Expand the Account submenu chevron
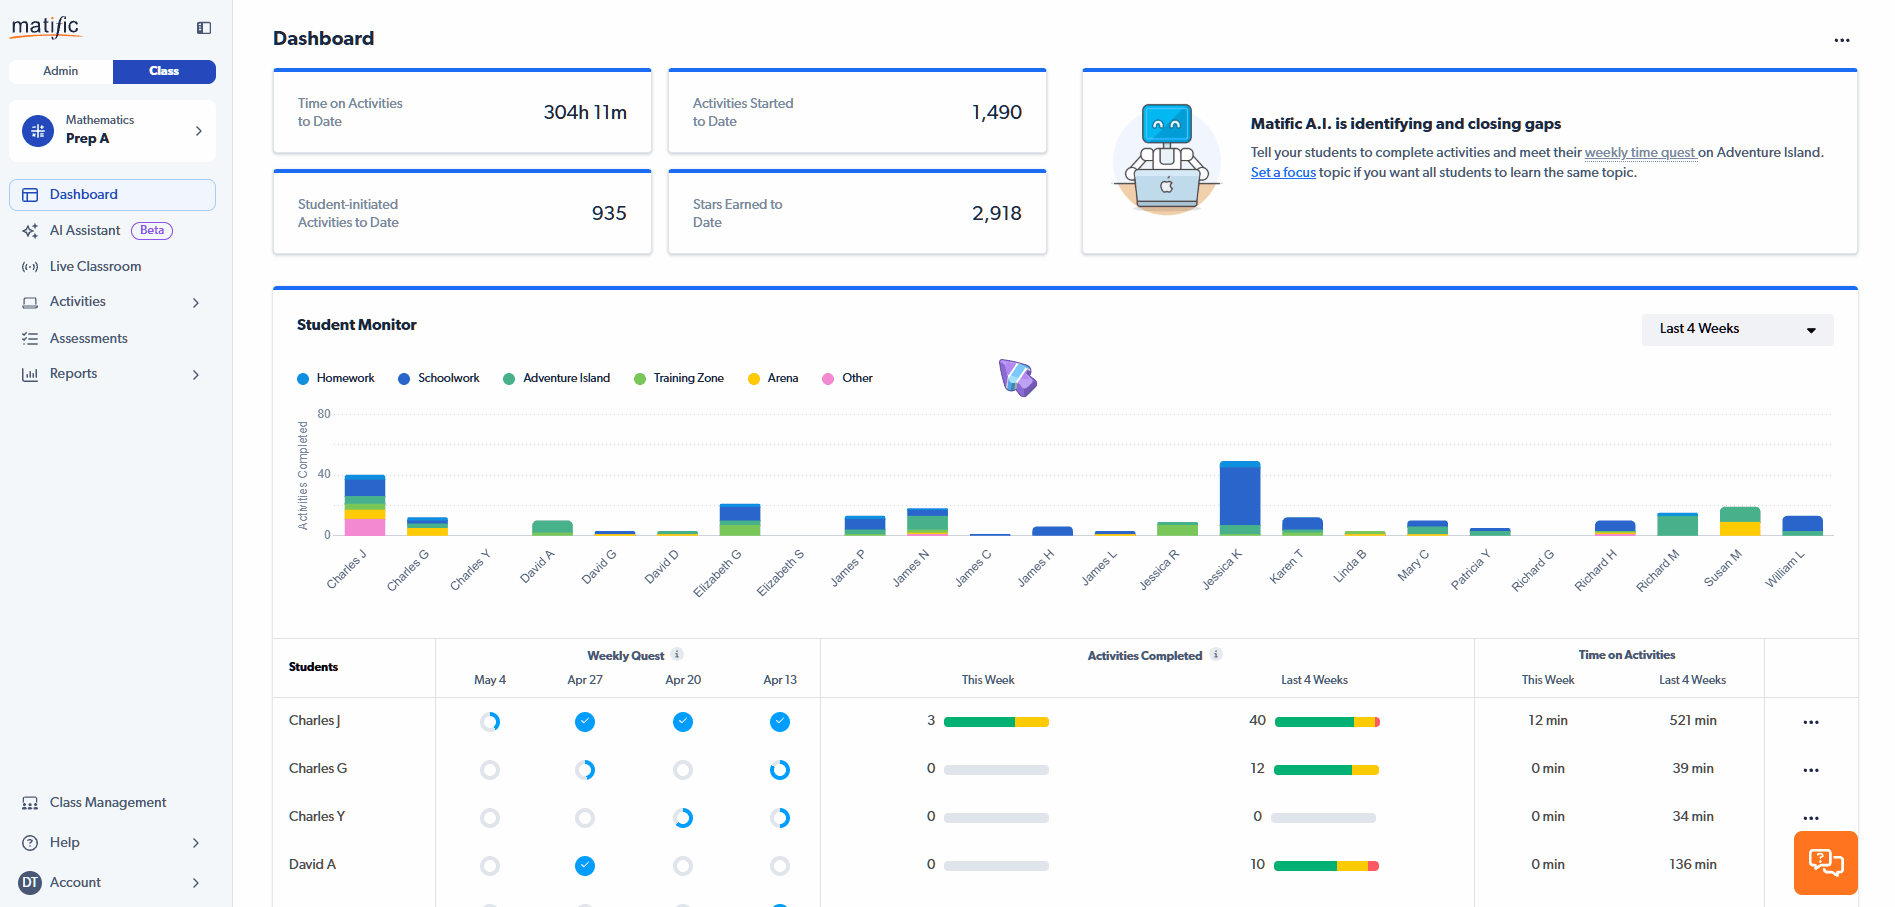Screen dimensions: 1895x907 point(196,883)
